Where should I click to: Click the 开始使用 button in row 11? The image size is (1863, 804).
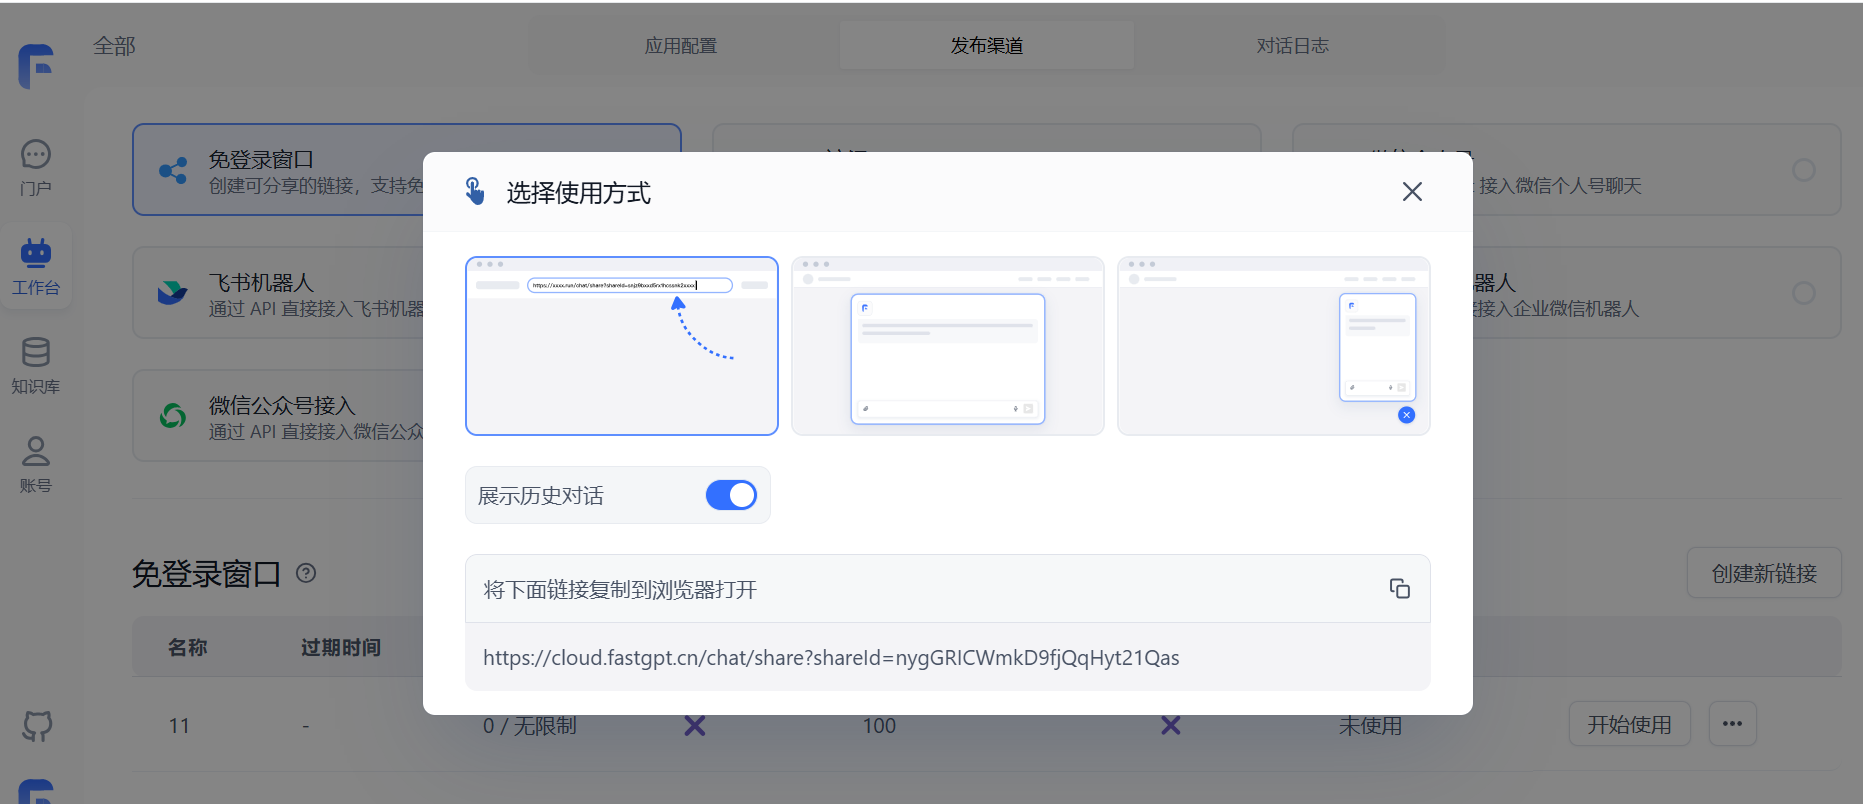coord(1629,725)
